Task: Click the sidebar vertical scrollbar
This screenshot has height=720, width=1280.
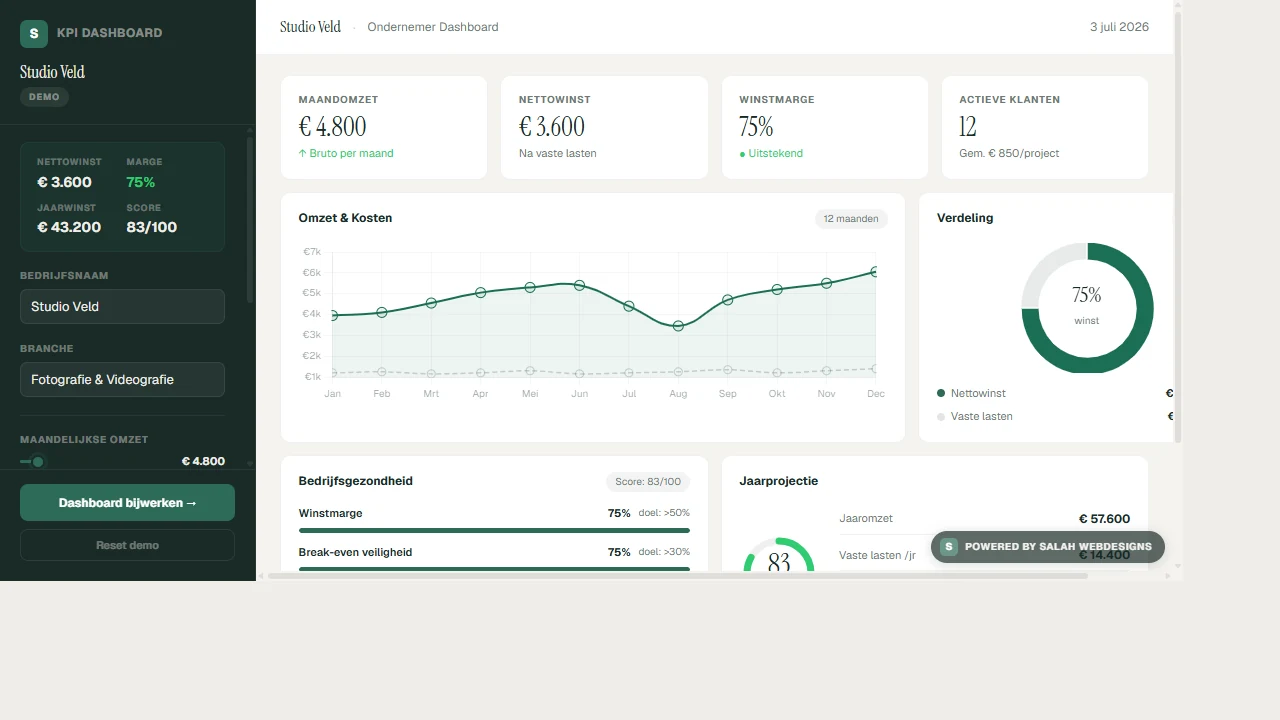Action: pyautogui.click(x=250, y=220)
